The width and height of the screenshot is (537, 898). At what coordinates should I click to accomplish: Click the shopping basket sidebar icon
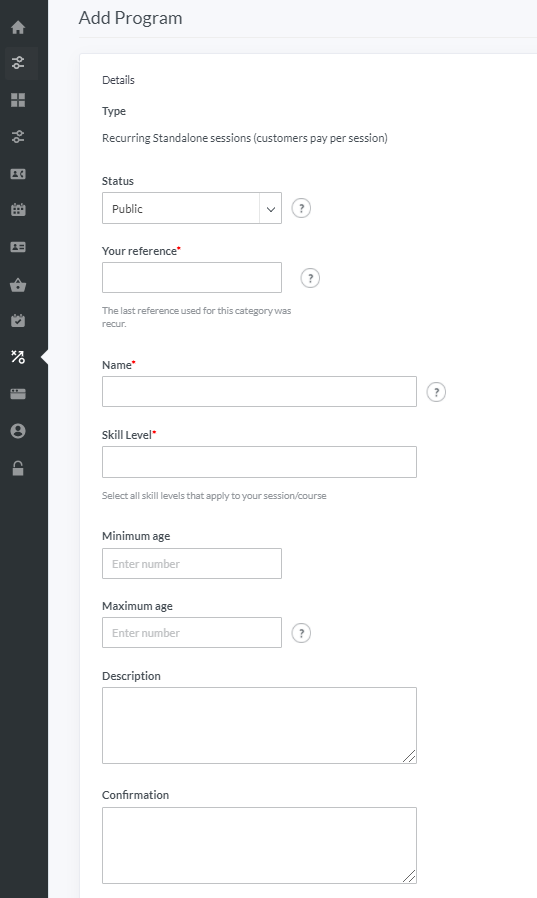[18, 285]
